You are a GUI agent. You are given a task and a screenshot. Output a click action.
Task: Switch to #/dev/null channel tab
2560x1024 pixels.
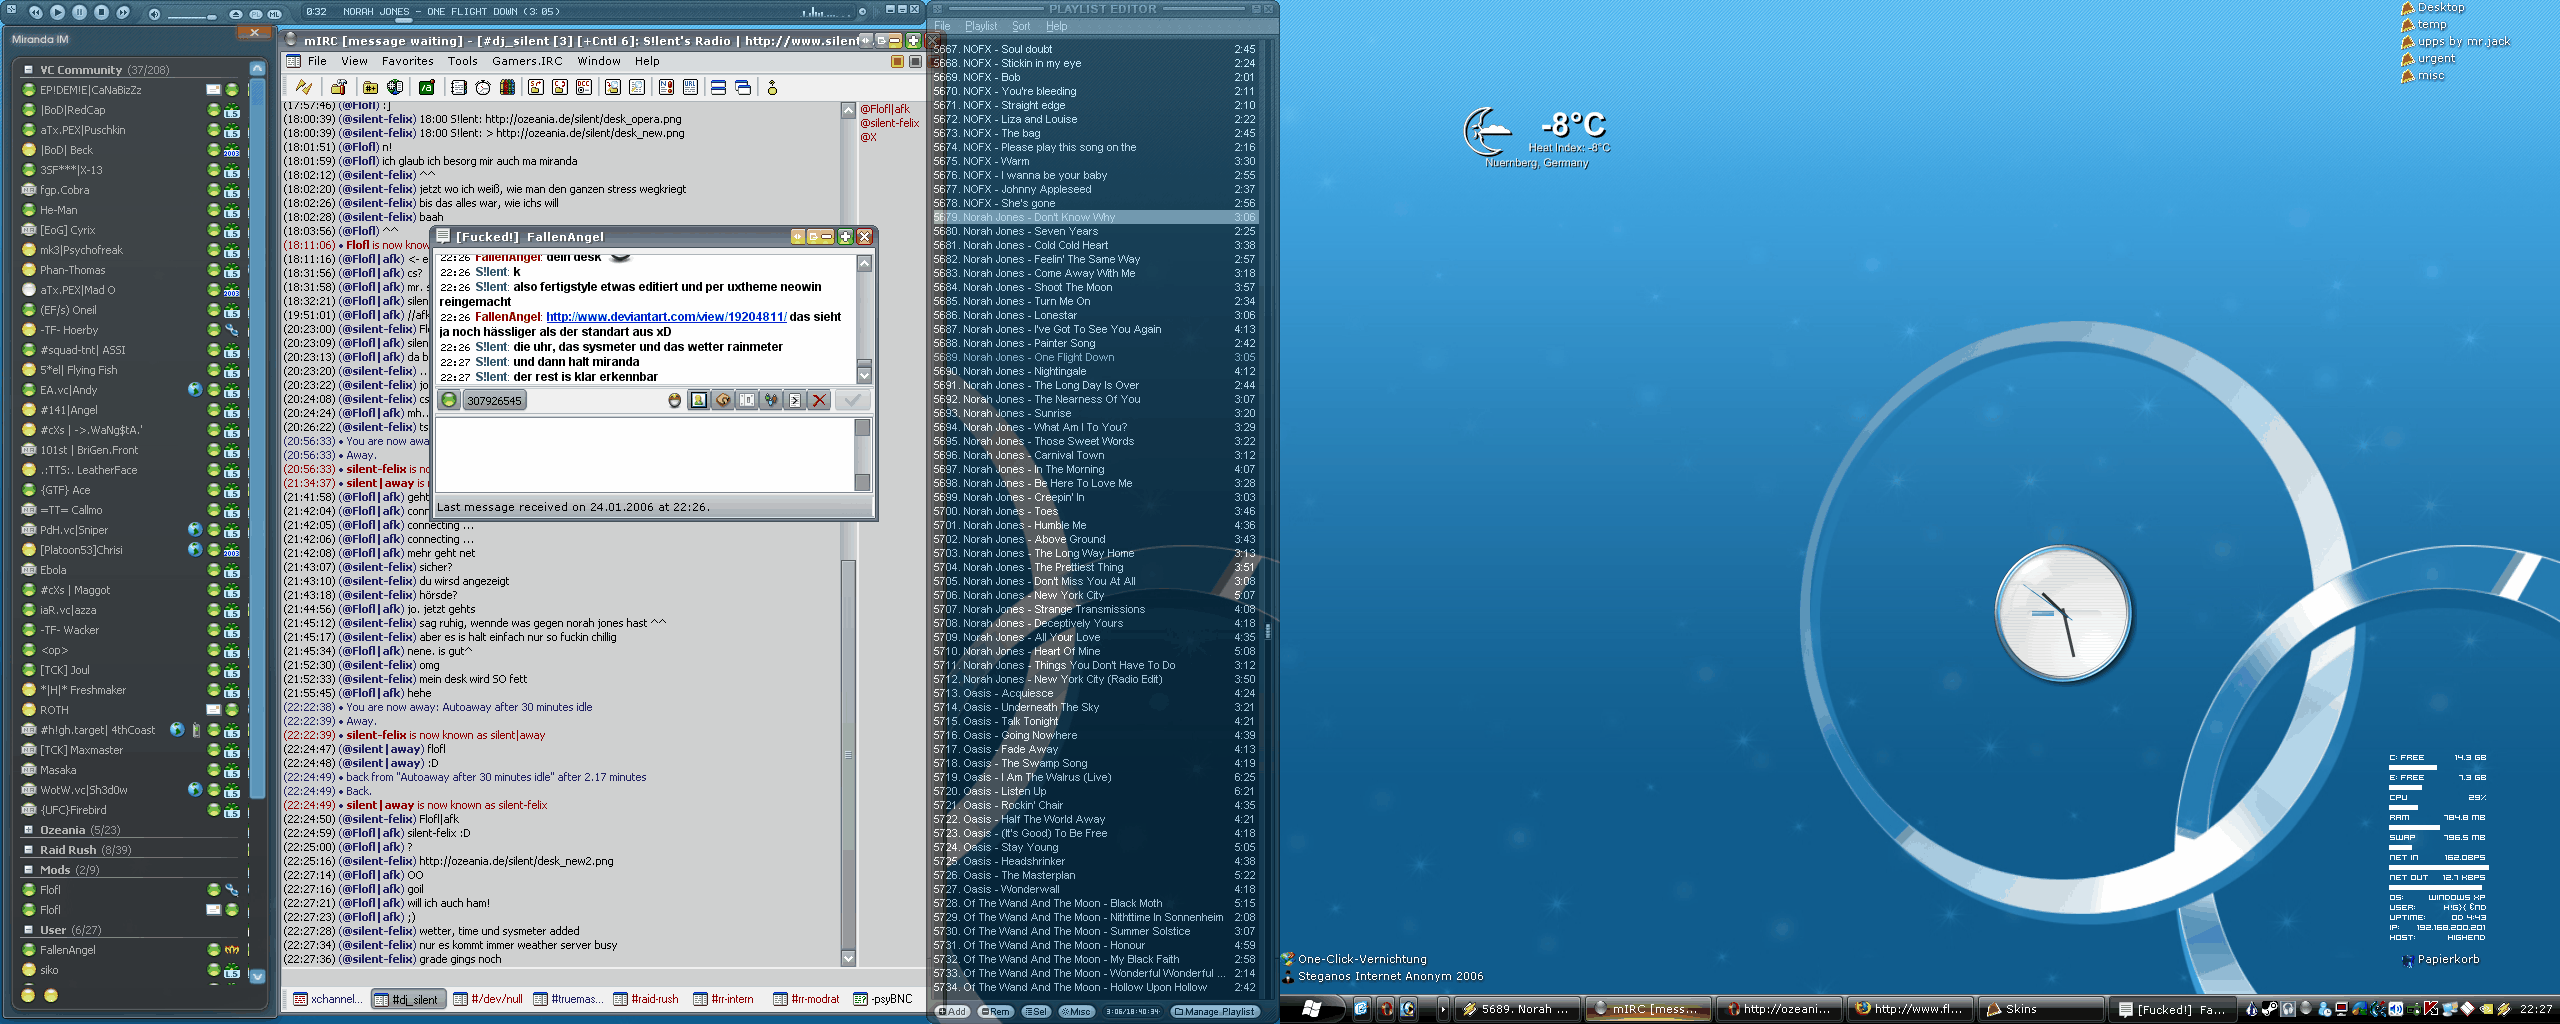[488, 999]
